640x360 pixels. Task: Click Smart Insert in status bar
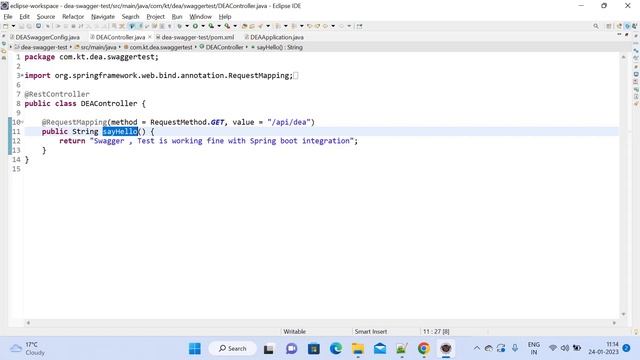tap(371, 331)
